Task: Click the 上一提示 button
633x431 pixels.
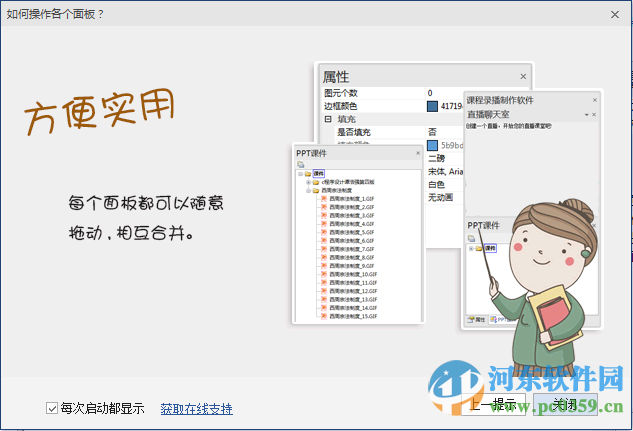Action: (493, 404)
